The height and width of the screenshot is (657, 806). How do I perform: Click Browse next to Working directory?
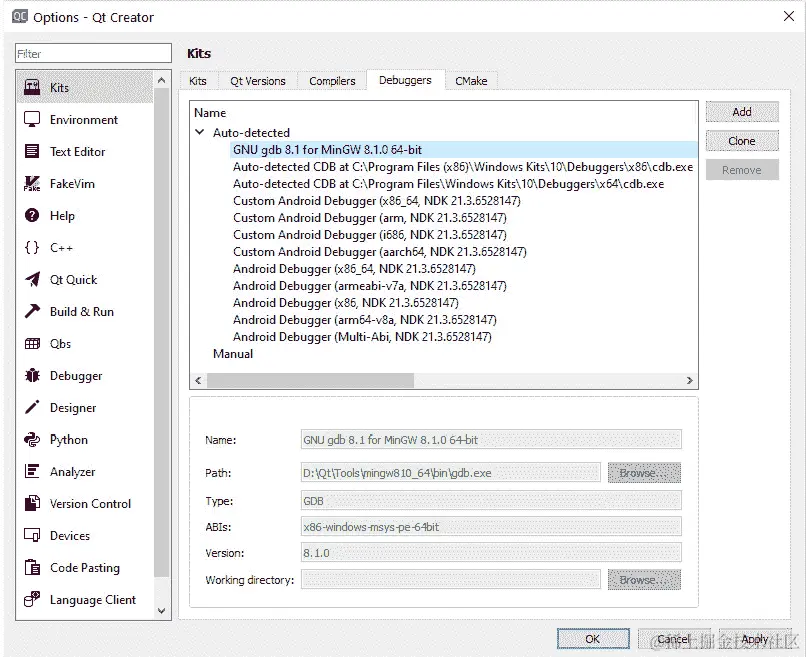point(644,579)
